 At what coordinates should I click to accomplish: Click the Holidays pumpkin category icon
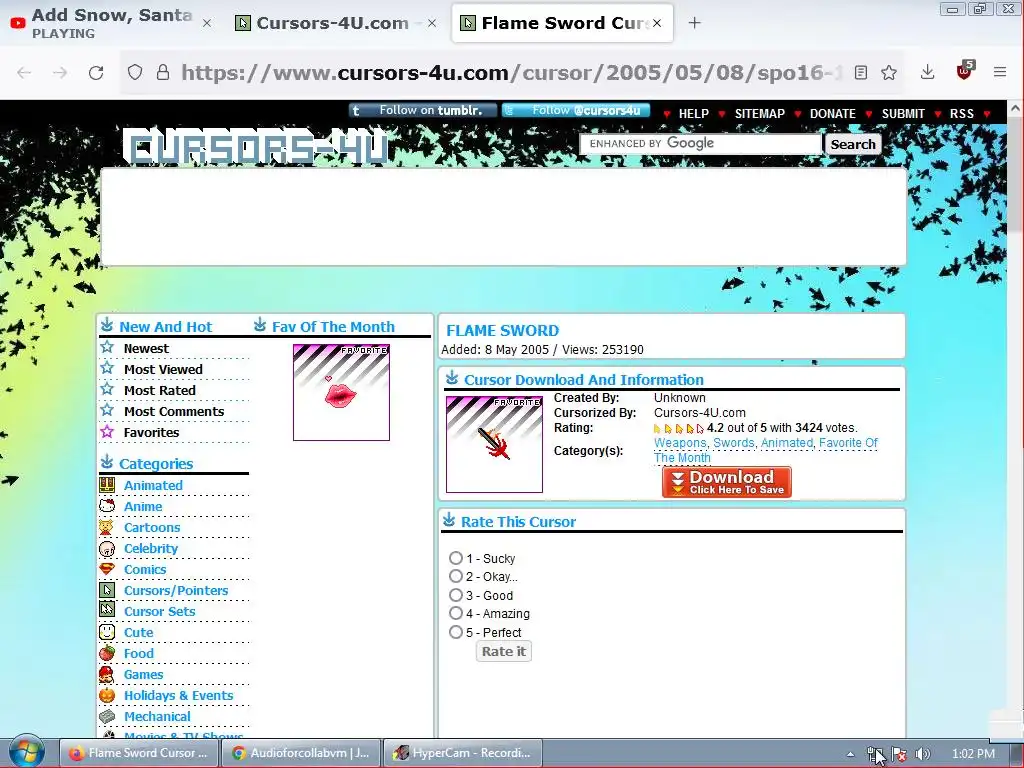(107, 695)
